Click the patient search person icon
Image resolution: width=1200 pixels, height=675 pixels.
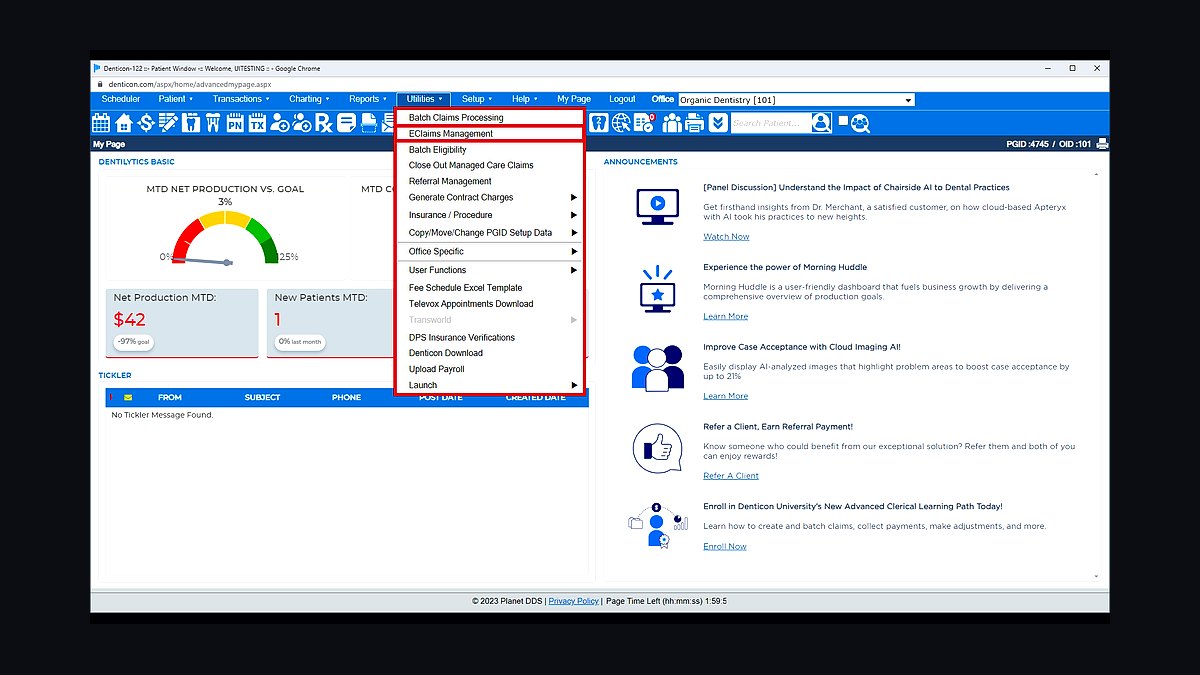(x=821, y=123)
